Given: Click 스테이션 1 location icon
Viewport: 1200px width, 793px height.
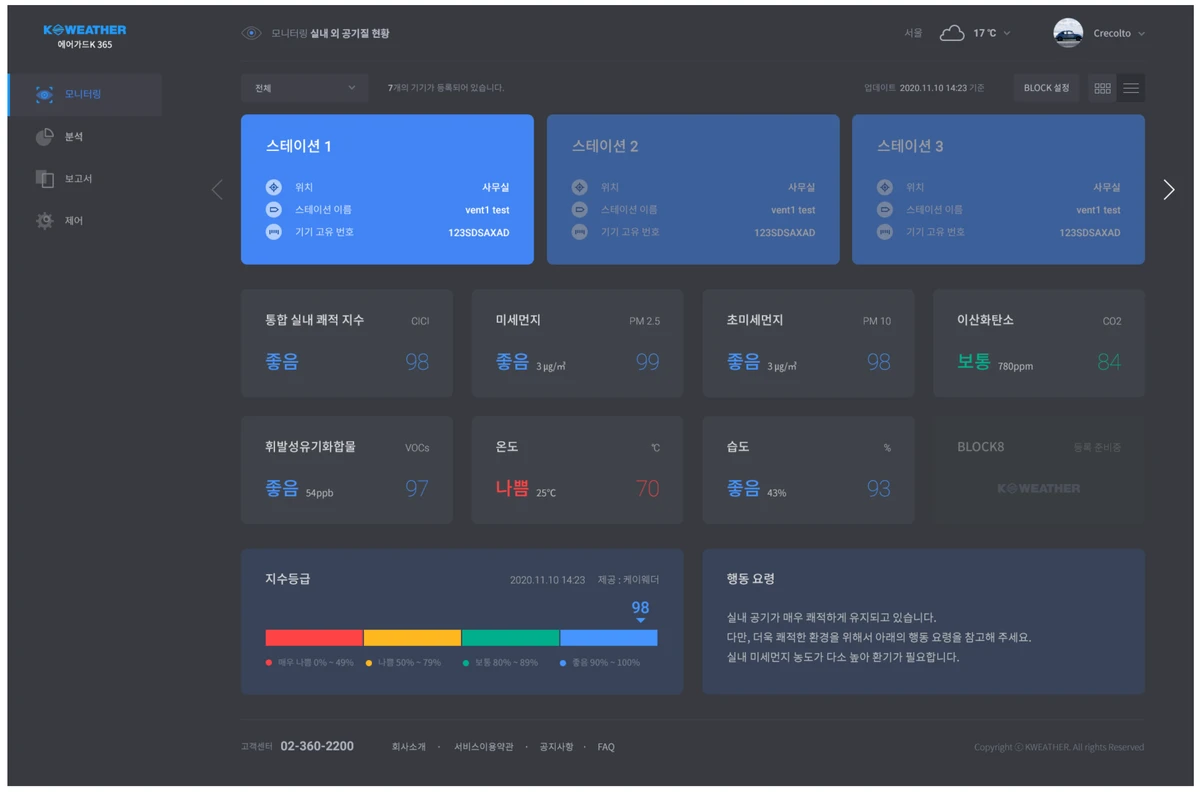Looking at the screenshot, I should pyautogui.click(x=273, y=187).
